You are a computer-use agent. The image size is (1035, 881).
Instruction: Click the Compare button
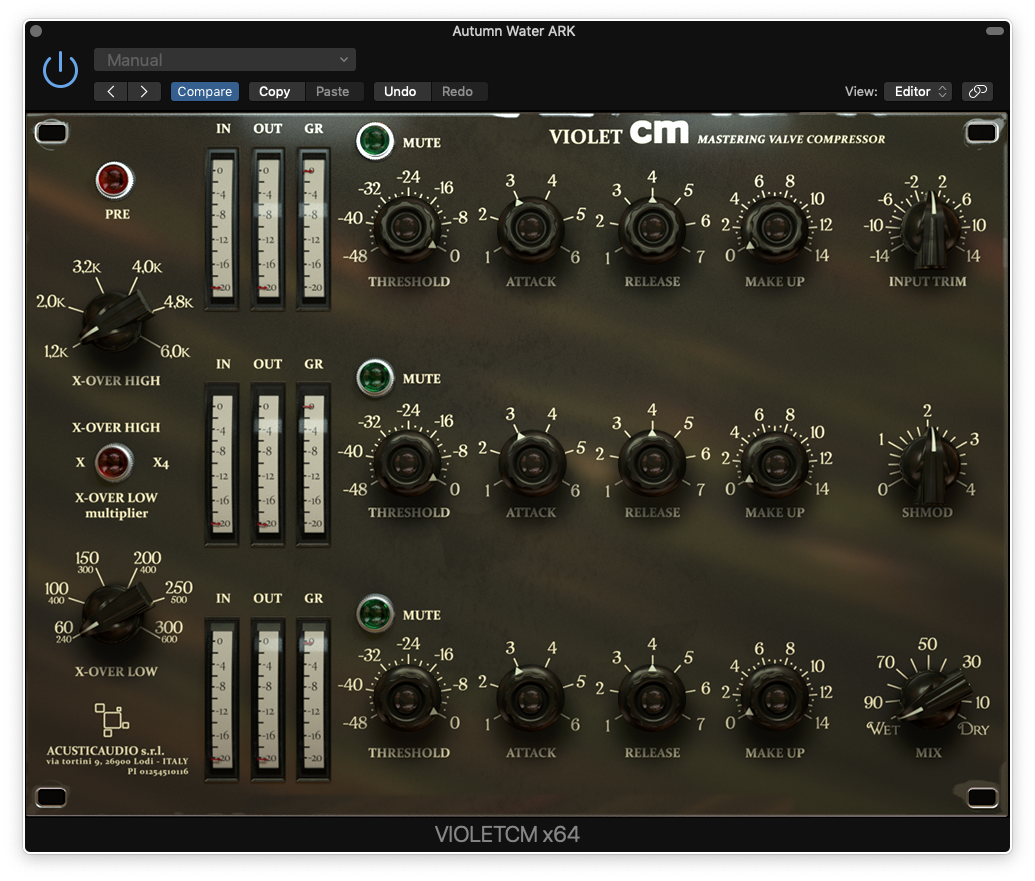pos(205,92)
